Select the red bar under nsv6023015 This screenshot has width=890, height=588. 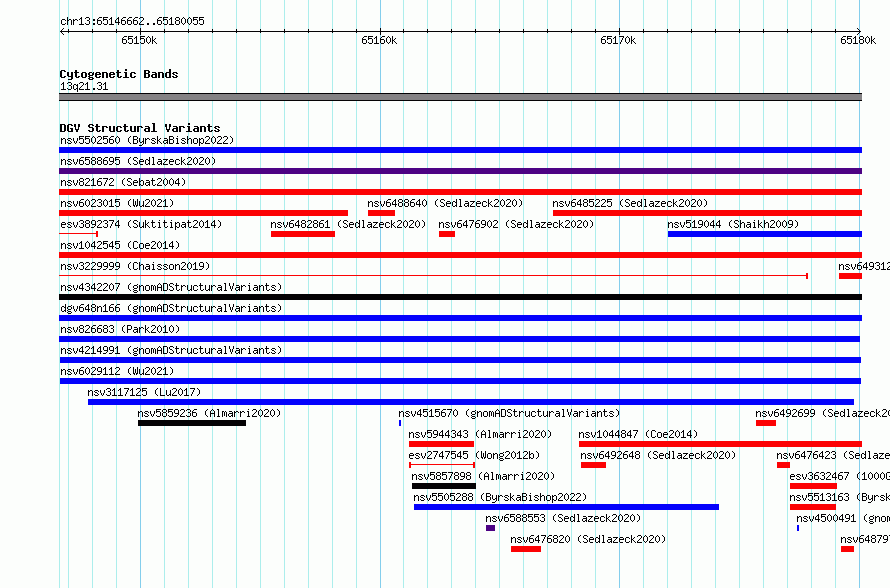pyautogui.click(x=204, y=213)
